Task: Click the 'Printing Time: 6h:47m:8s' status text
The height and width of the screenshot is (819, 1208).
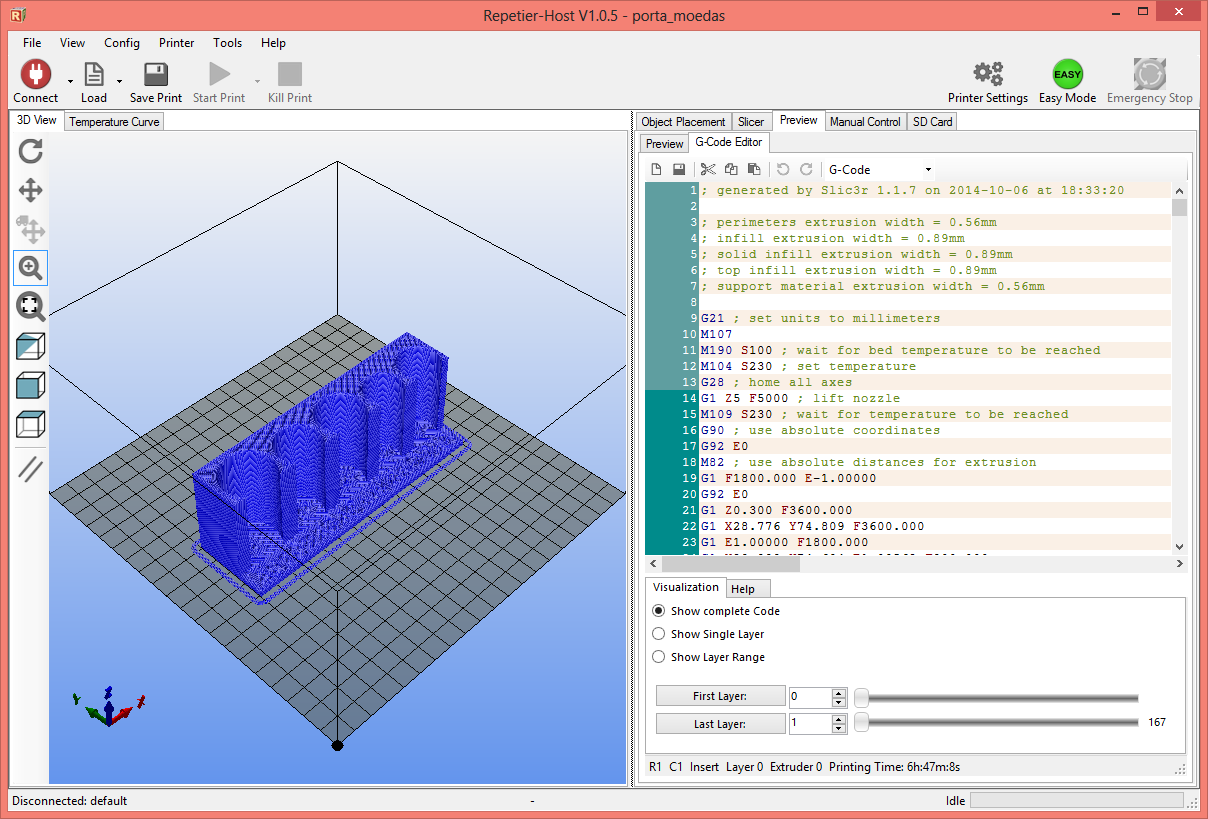Action: click(x=894, y=767)
